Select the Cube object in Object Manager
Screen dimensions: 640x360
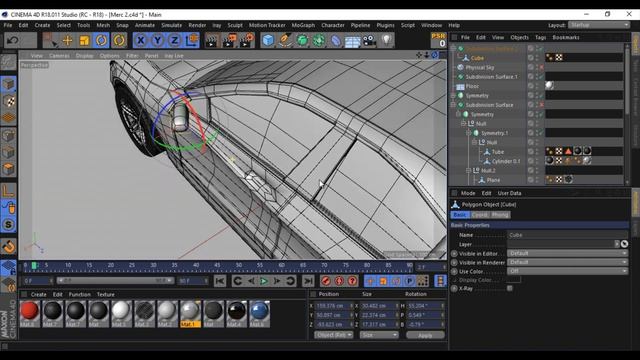(477, 58)
